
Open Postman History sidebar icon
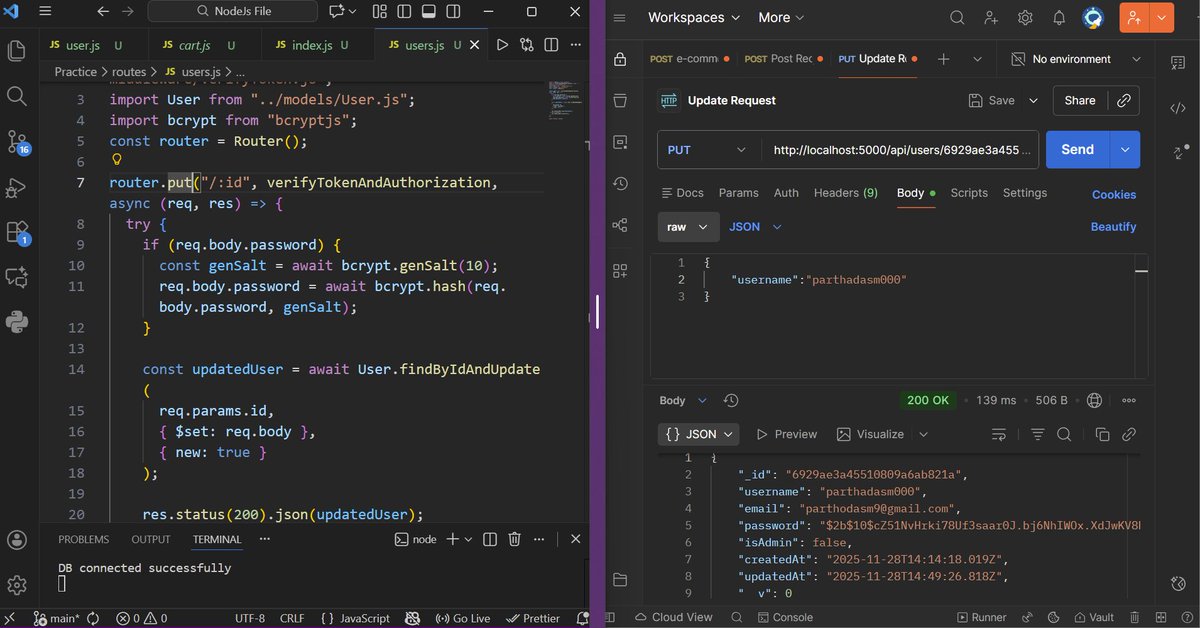coord(620,184)
